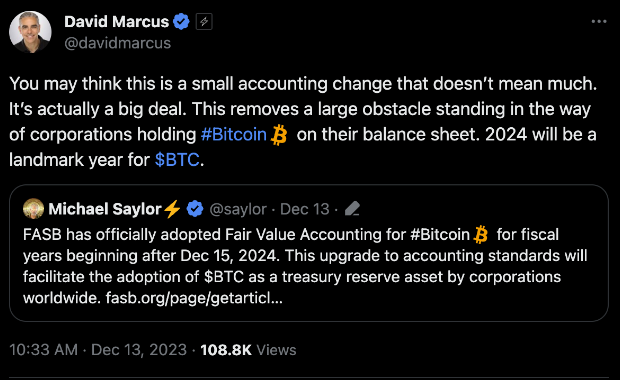Open the blue $BTC cashtag link

pyautogui.click(x=177, y=160)
